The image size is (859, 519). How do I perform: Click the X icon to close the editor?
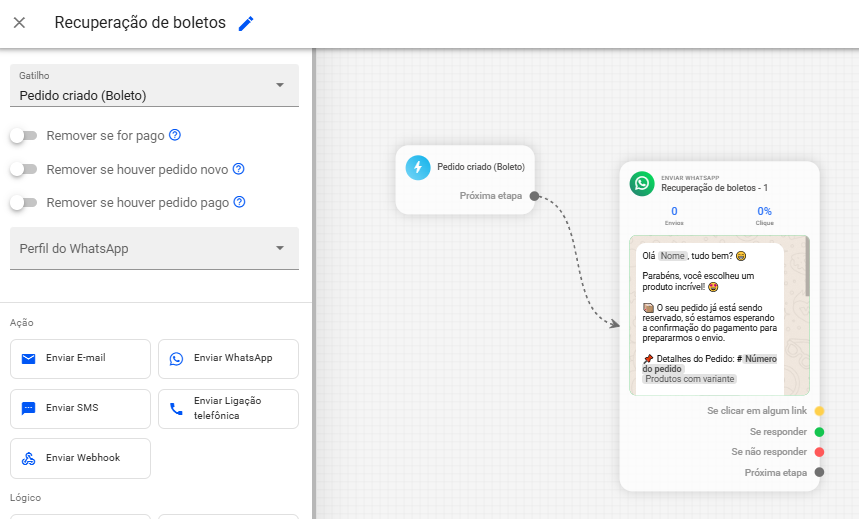[x=19, y=23]
